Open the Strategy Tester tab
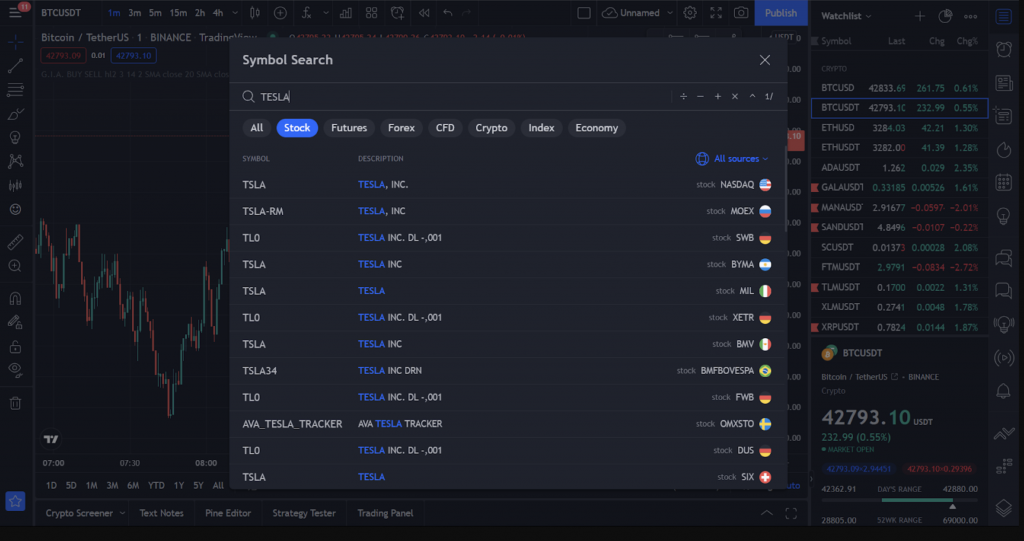The width and height of the screenshot is (1024, 541). point(304,513)
